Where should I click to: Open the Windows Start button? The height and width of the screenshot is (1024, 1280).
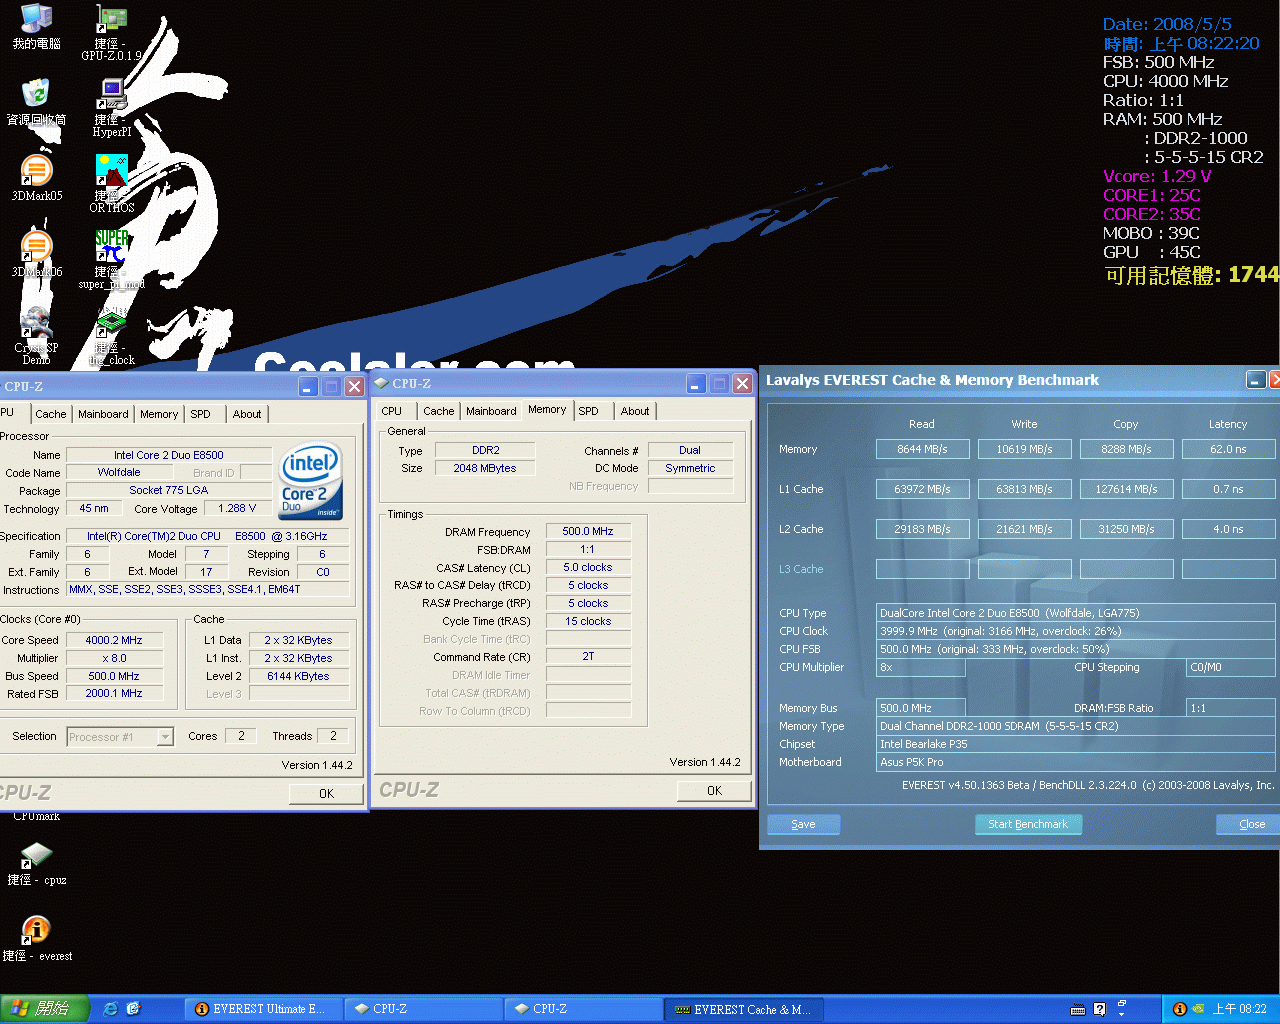44,1009
